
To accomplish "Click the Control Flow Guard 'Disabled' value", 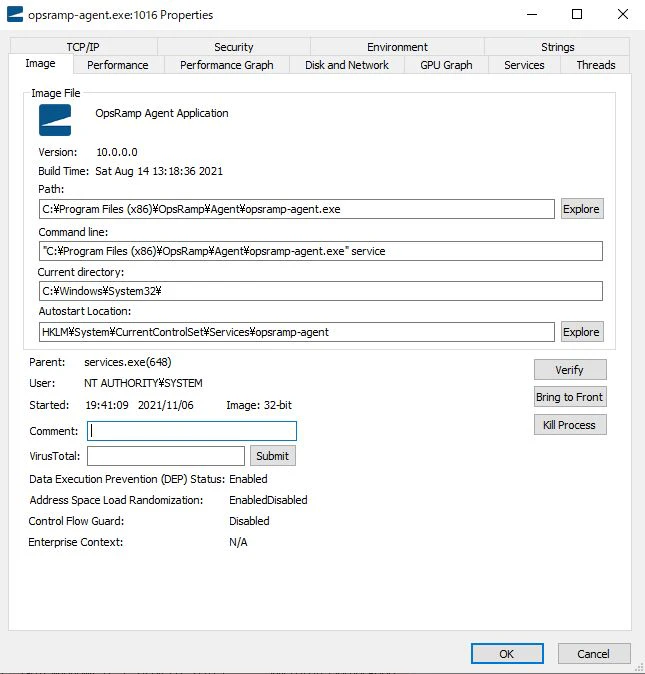I will click(249, 521).
